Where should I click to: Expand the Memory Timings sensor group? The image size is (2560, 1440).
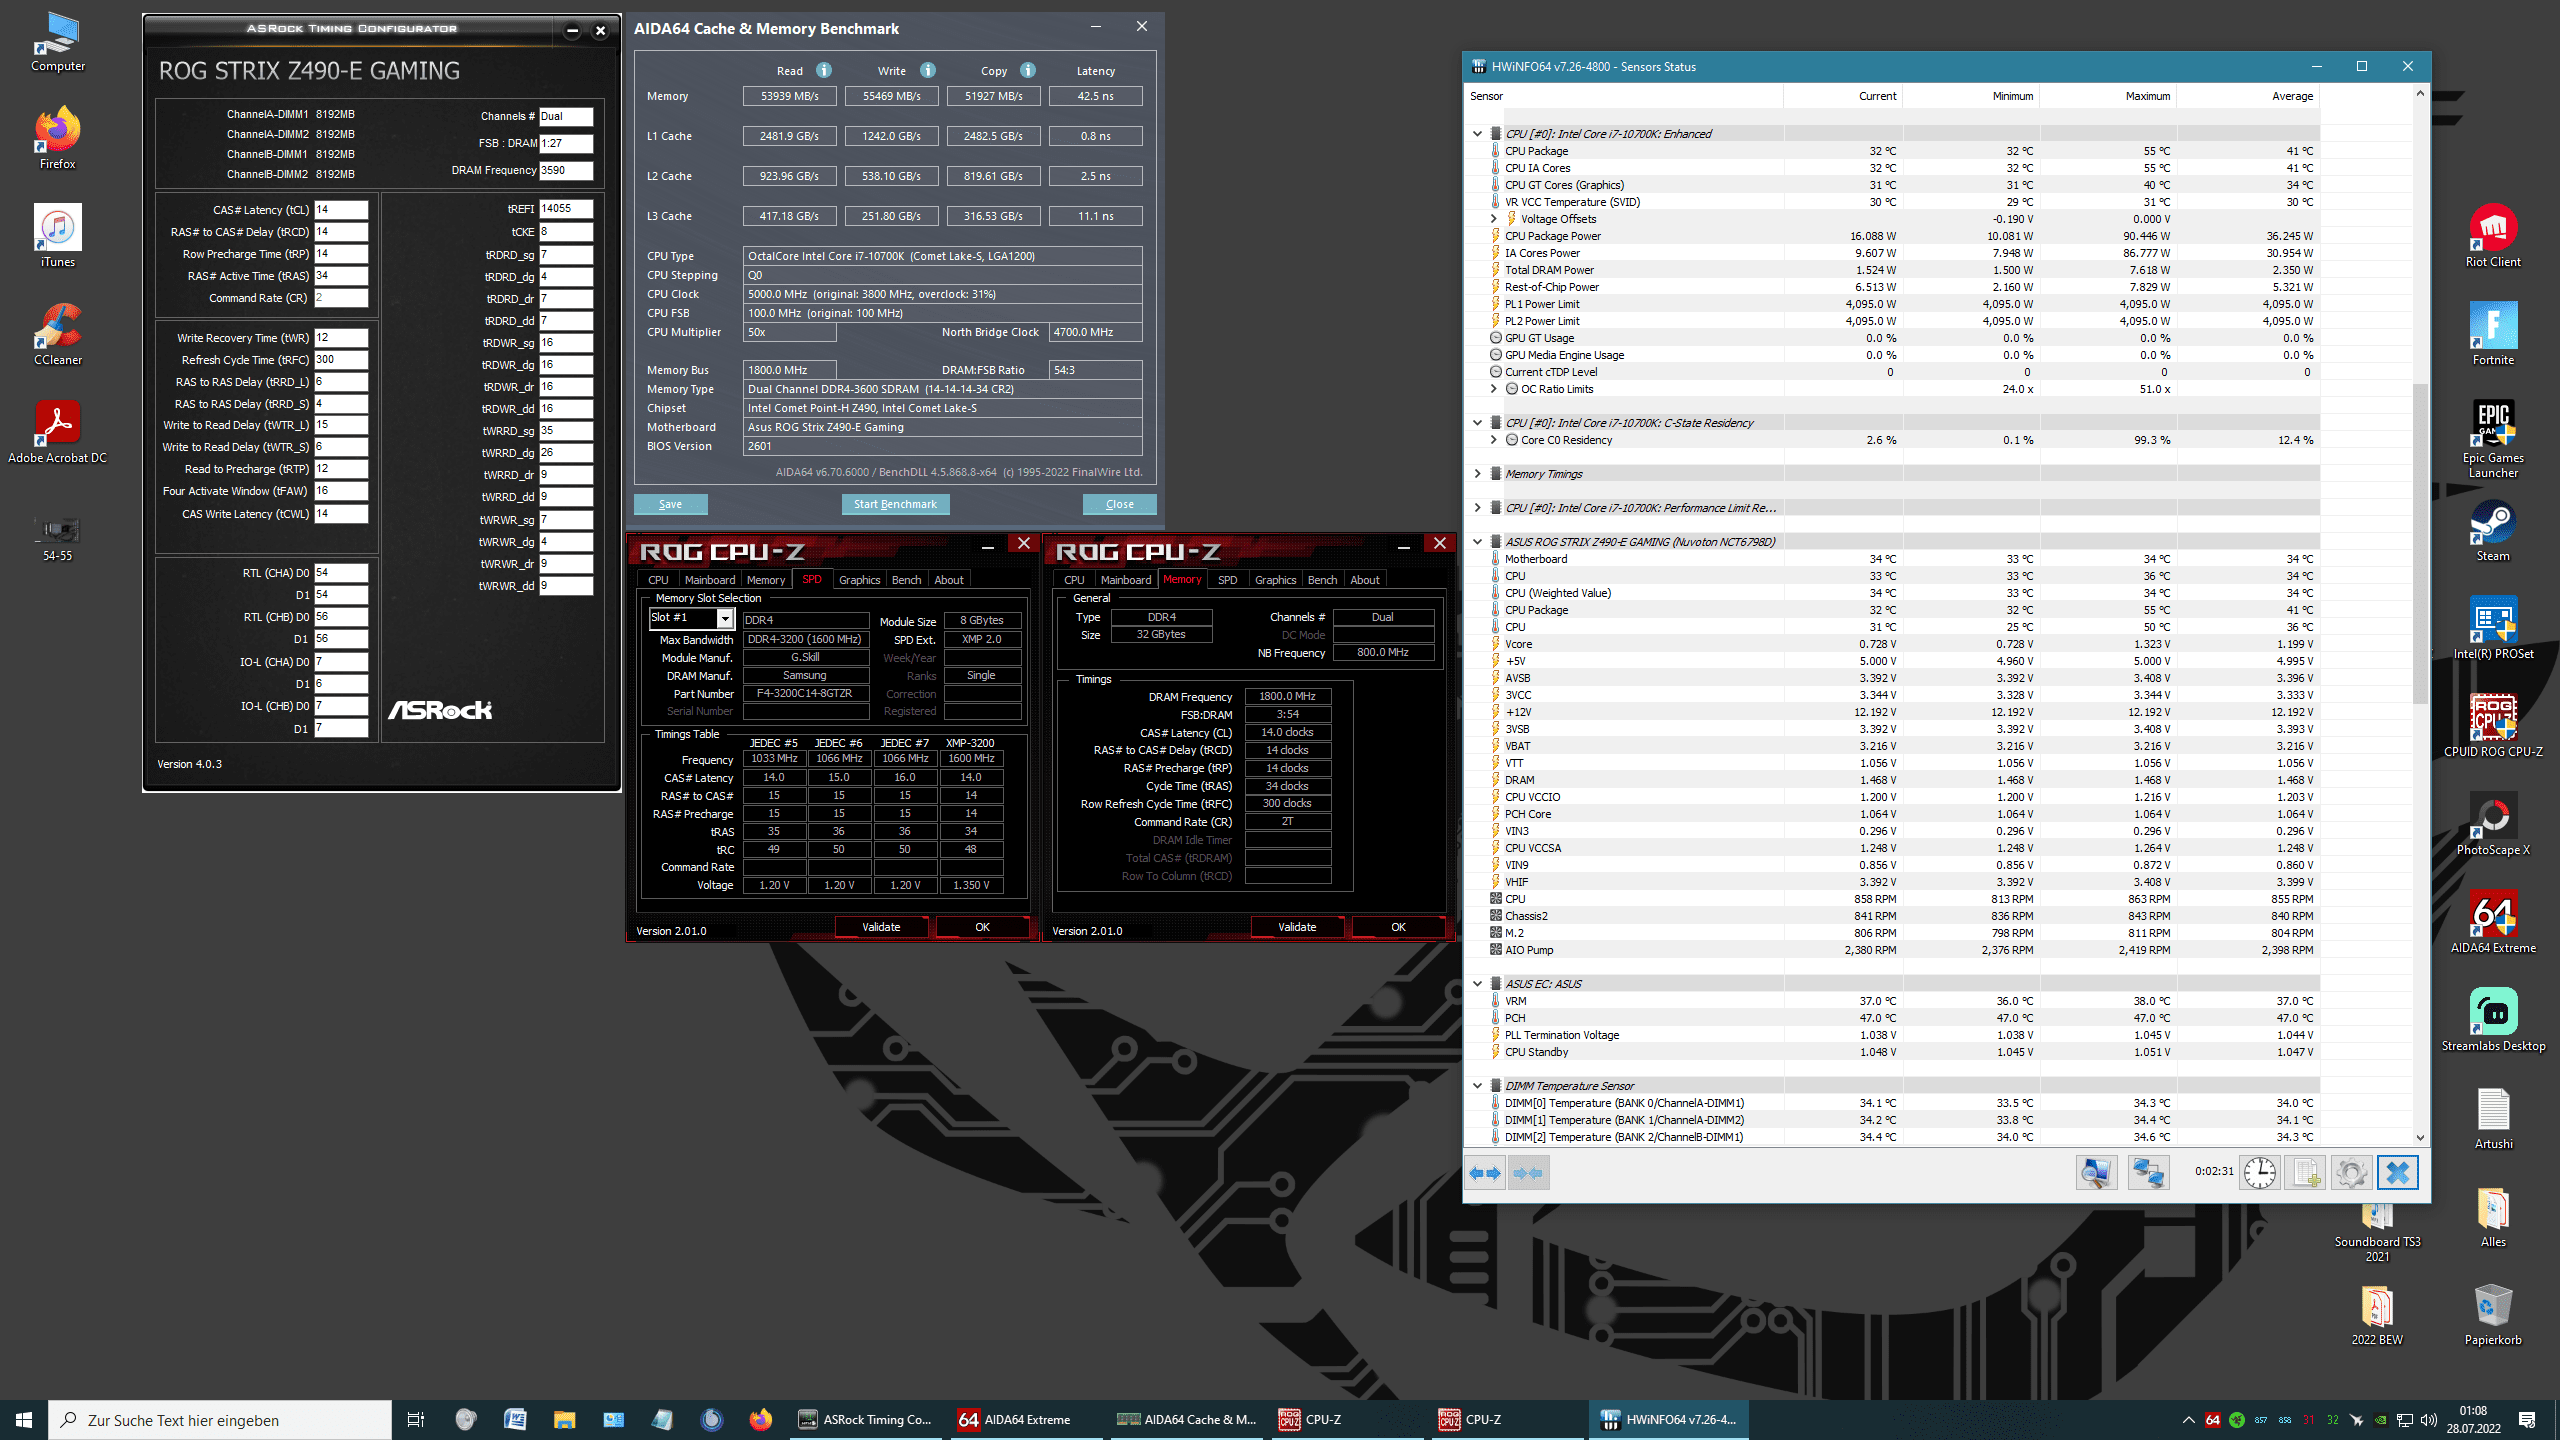(1477, 474)
